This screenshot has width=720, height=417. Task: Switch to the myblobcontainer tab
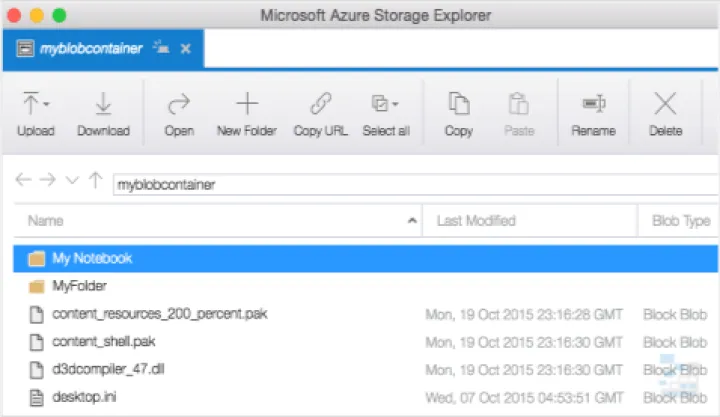pyautogui.click(x=90, y=48)
